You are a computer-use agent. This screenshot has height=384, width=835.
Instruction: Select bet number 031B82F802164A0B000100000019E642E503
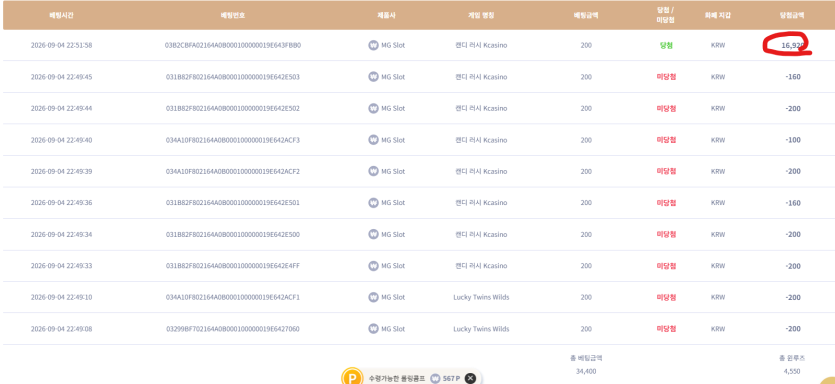pyautogui.click(x=233, y=77)
